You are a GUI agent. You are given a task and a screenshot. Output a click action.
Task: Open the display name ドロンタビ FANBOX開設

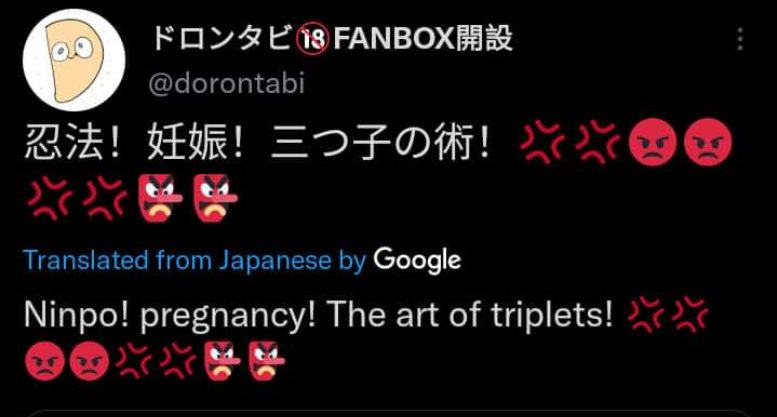click(x=332, y=39)
